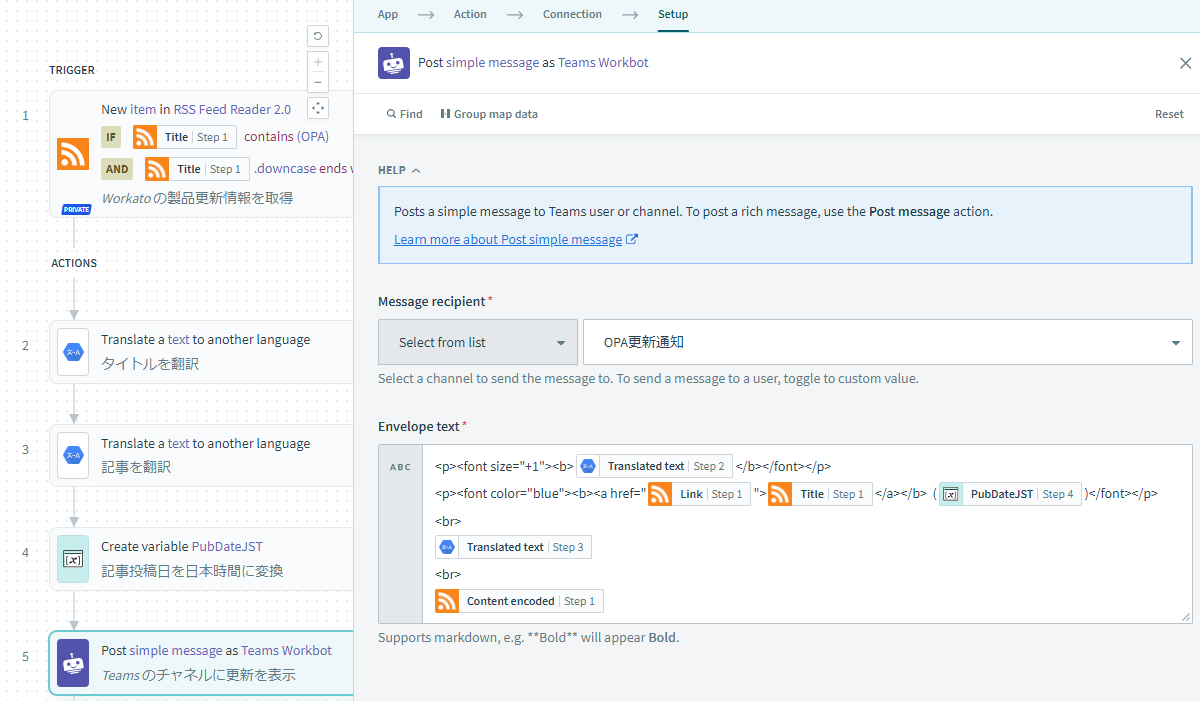Select step 5 Post simple message
Screen dimensions: 1200x701
[x=201, y=663]
